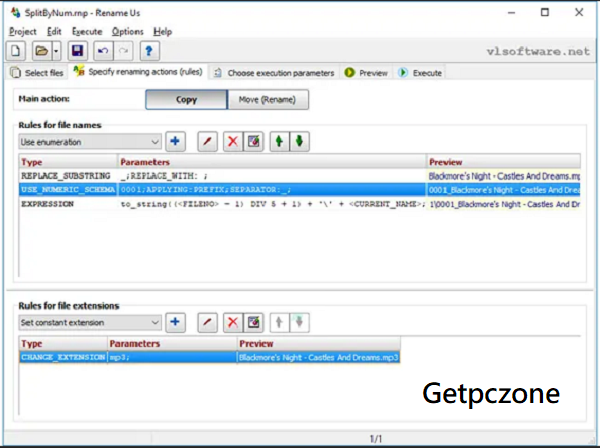This screenshot has height=448, width=600.
Task: Edit selected extension rule pencil icon
Action: click(x=207, y=322)
